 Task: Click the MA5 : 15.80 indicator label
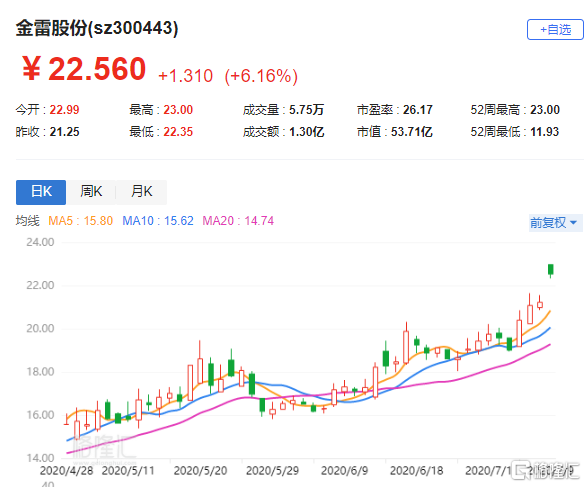[x=80, y=221]
